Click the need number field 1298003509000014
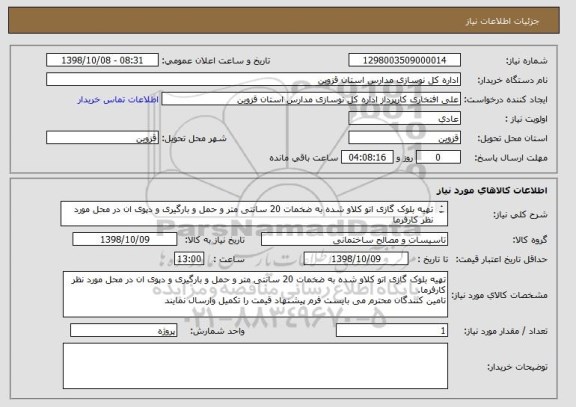The height and width of the screenshot is (407, 576). point(404,60)
